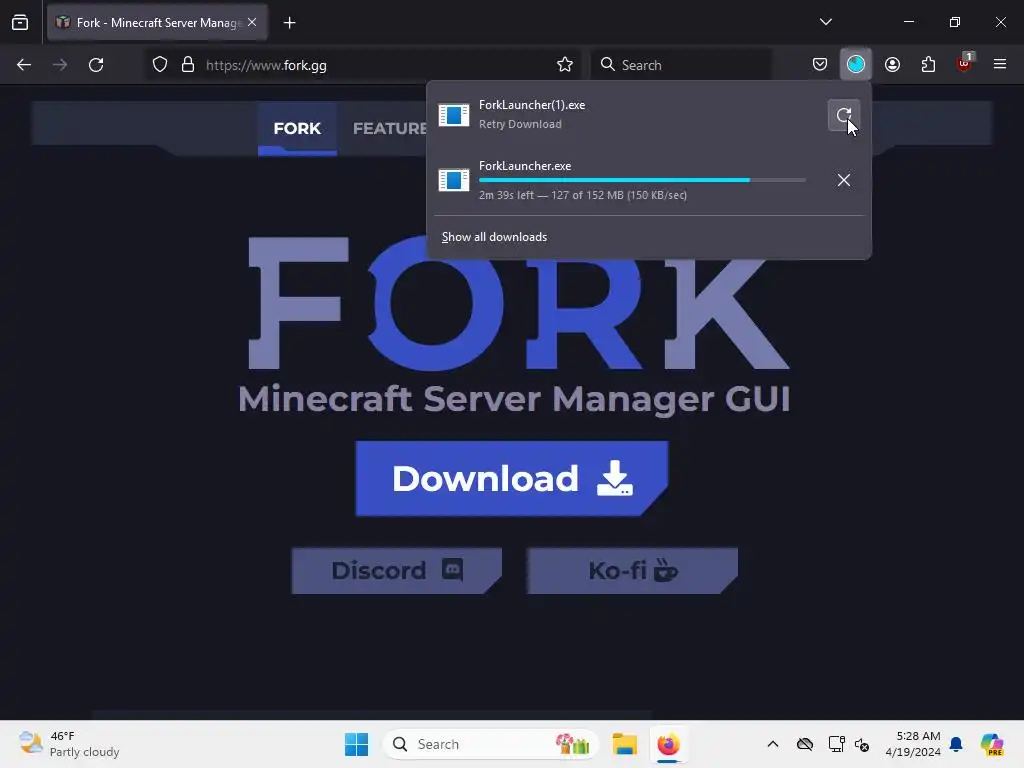The image size is (1024, 768).
Task: Click the muted volume tray icon
Action: coord(862,744)
